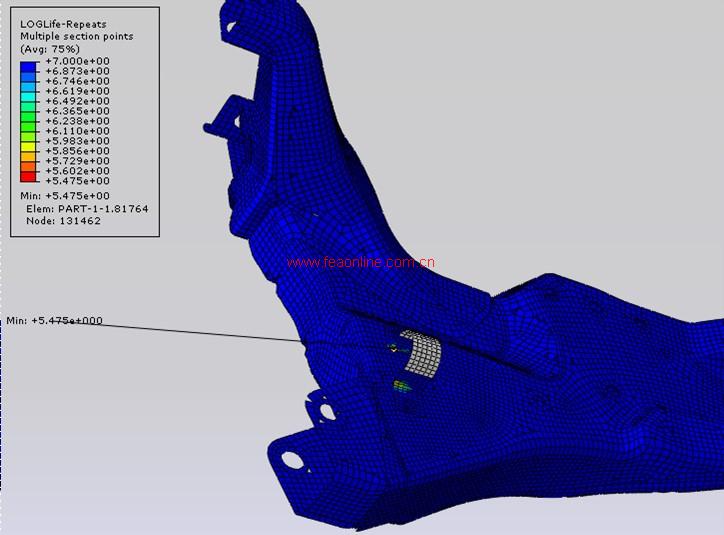Select the legend 'Min: +5.475e+00' line
Viewport: 724px width, 535px height.
[x=65, y=196]
